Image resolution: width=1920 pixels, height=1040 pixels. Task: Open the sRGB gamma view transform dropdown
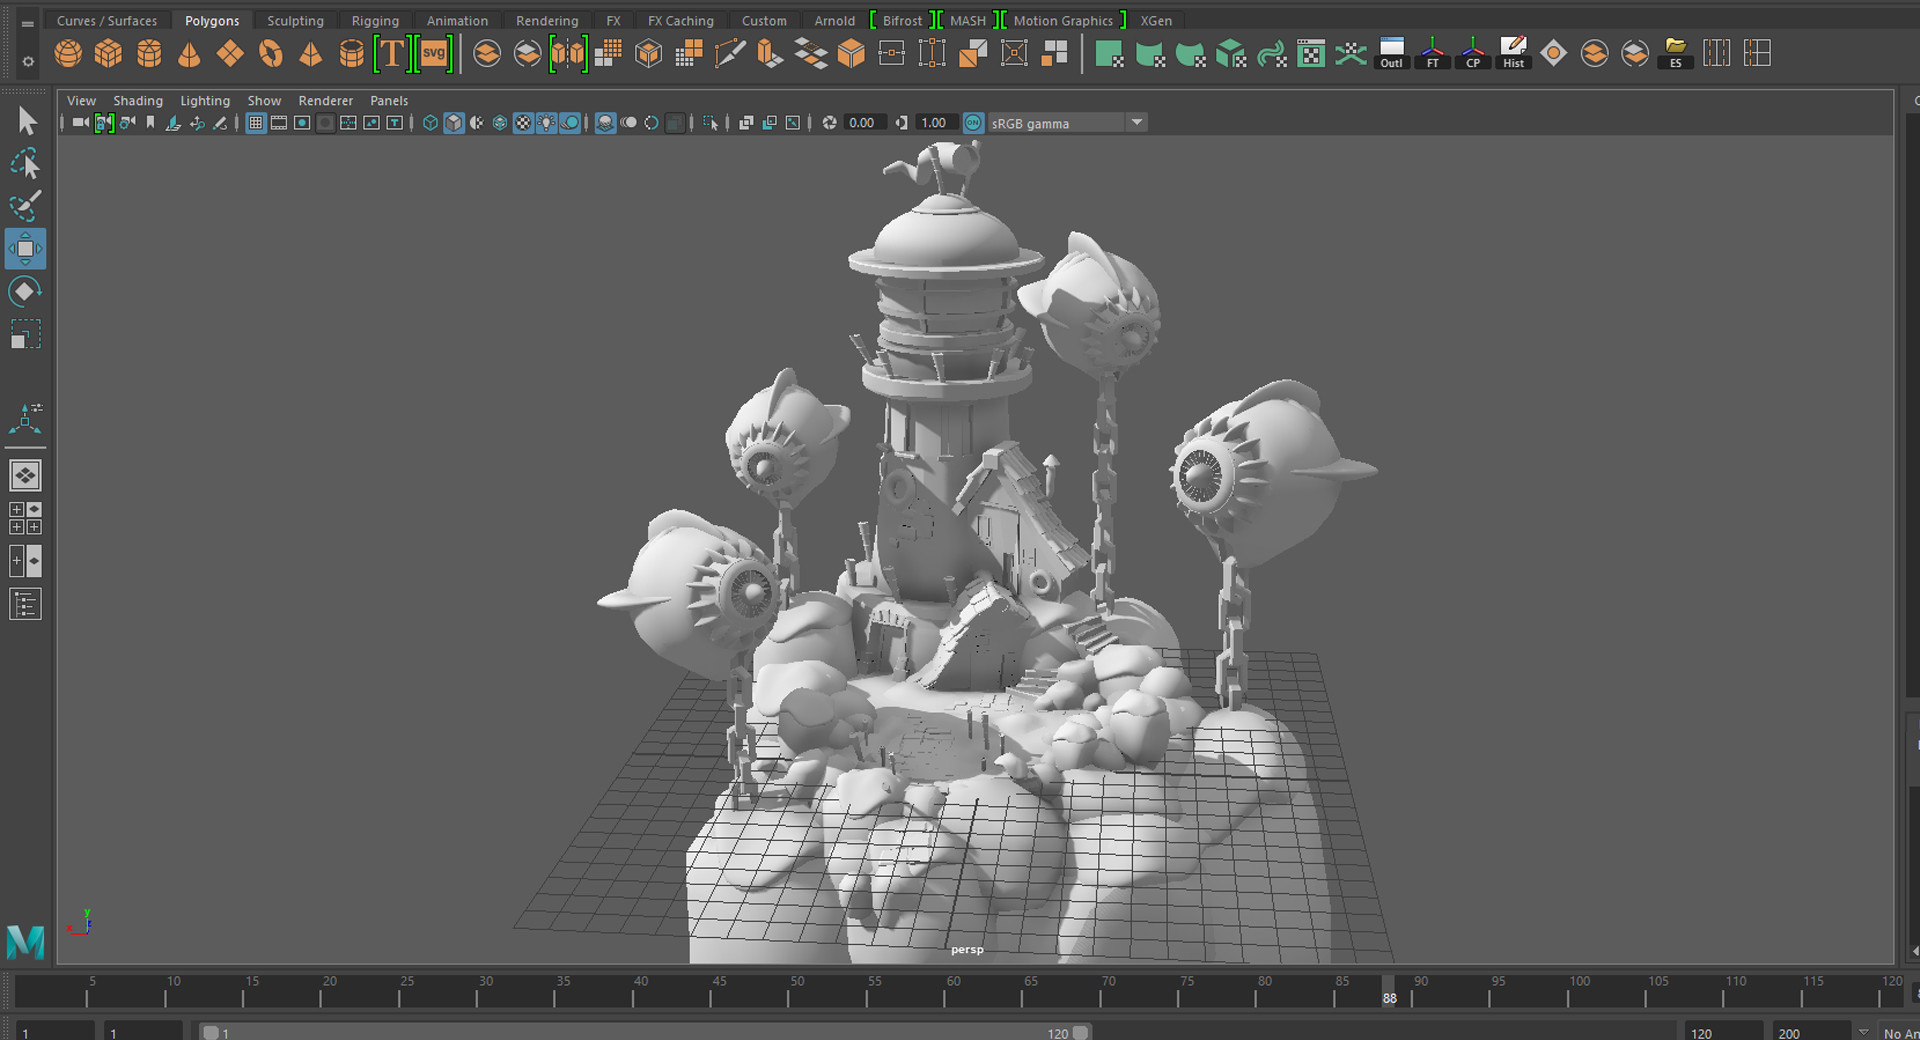pyautogui.click(x=1136, y=123)
